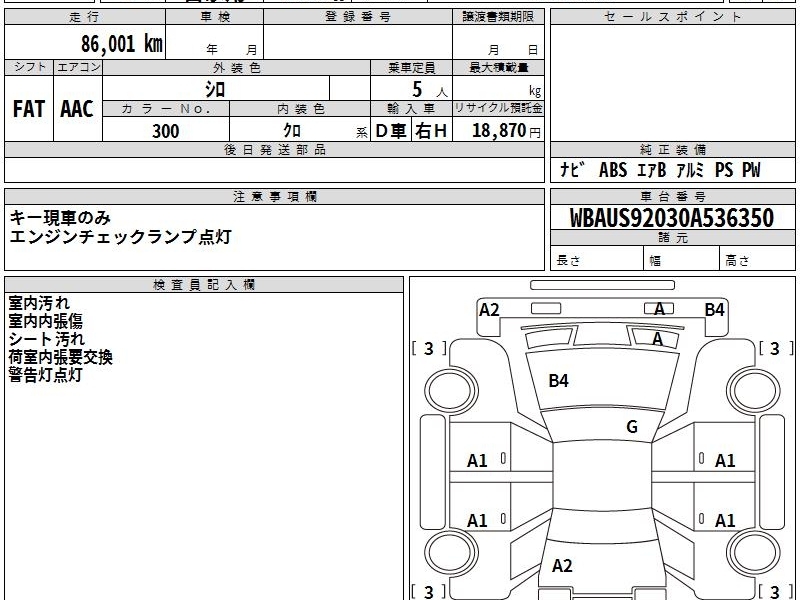Select the 長さ dimension cell
The height and width of the screenshot is (600, 800).
point(597,259)
